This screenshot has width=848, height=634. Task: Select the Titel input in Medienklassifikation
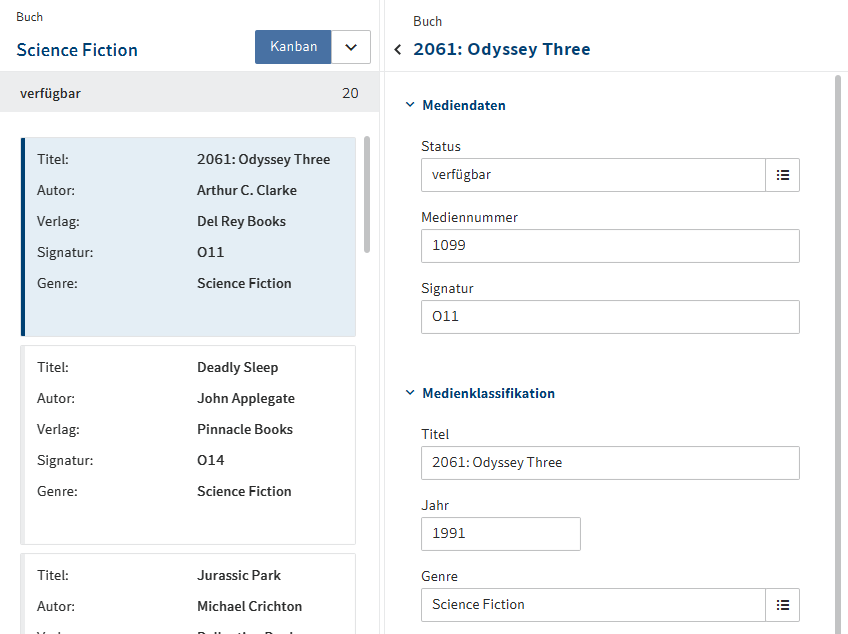click(x=610, y=463)
